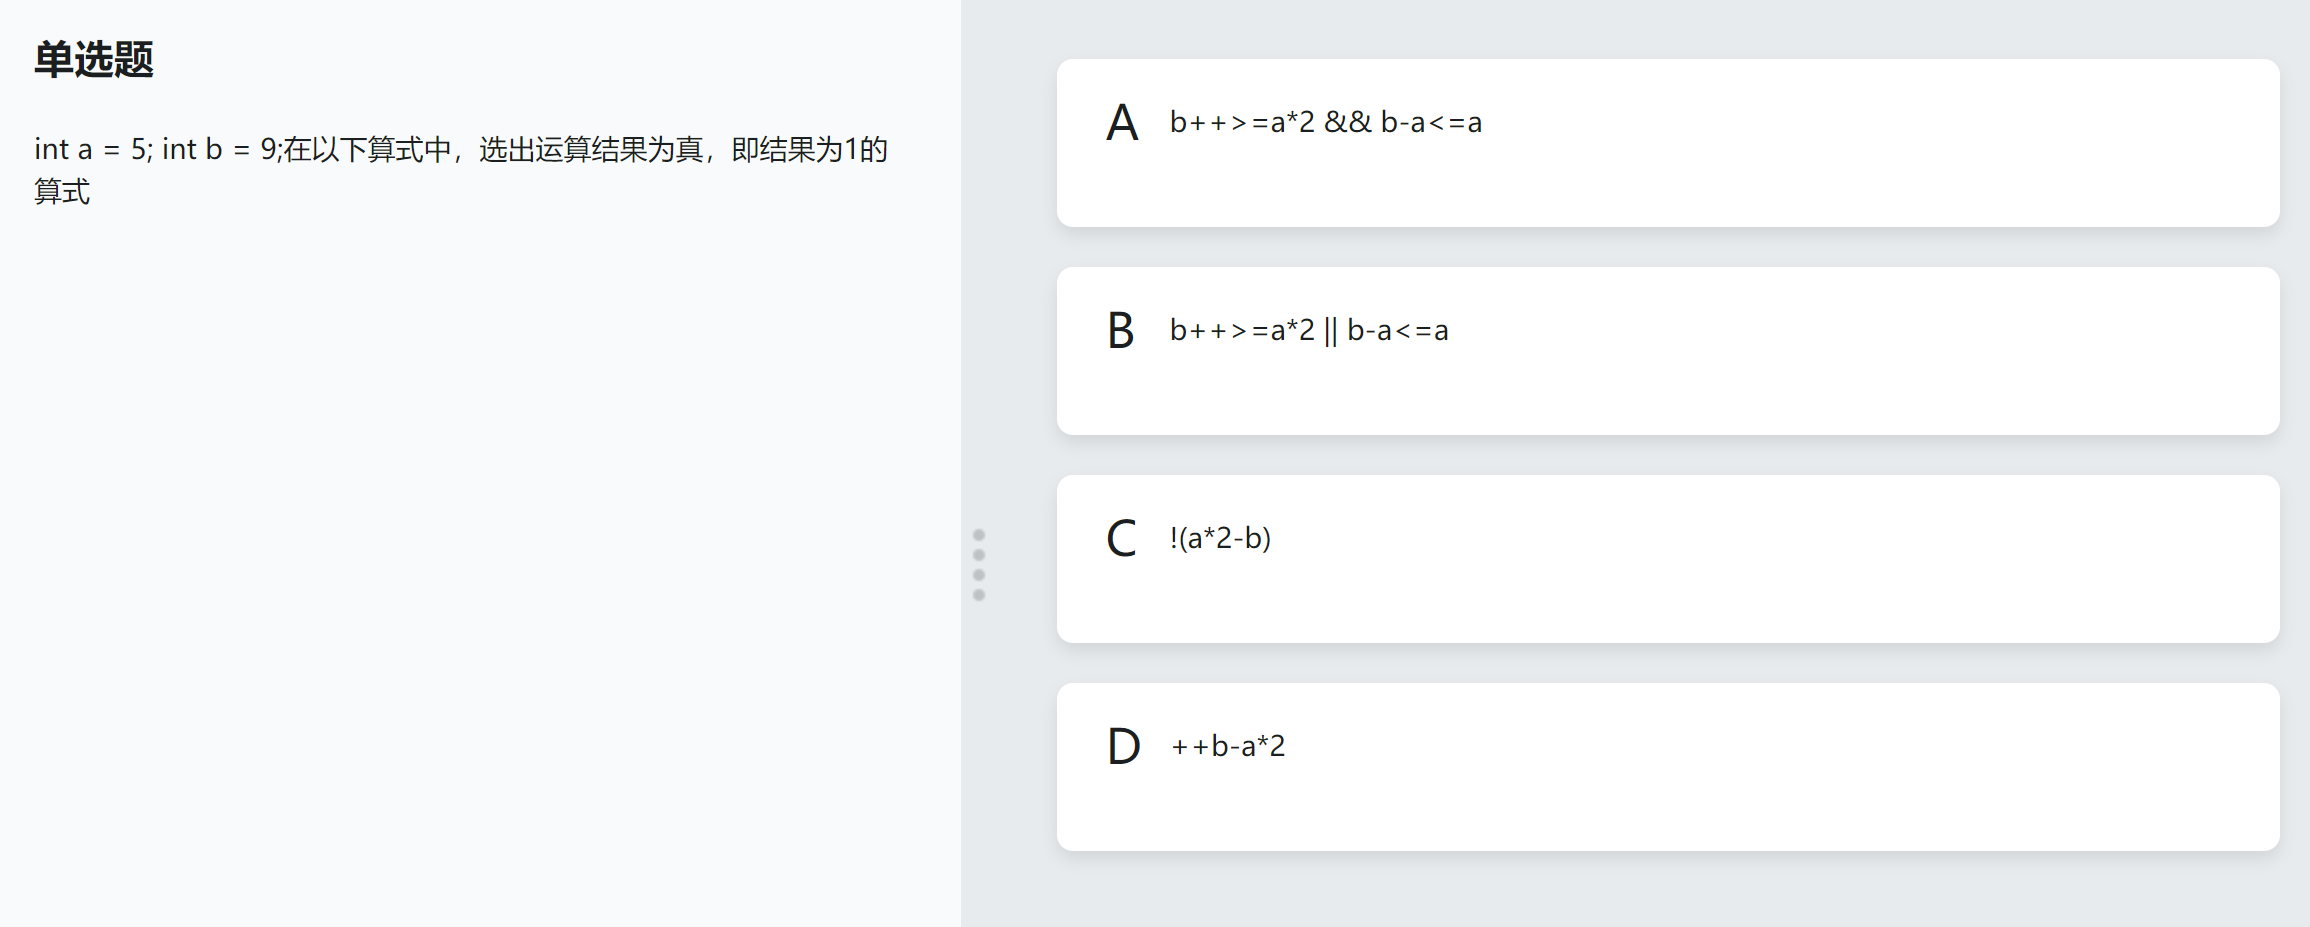Choose answer option B card
2310x927 pixels.
(x=1668, y=351)
